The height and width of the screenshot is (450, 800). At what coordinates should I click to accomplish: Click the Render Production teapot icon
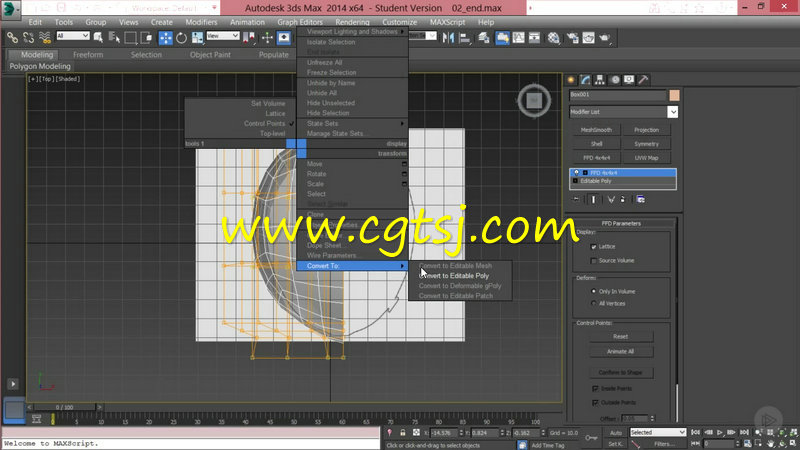tap(605, 37)
